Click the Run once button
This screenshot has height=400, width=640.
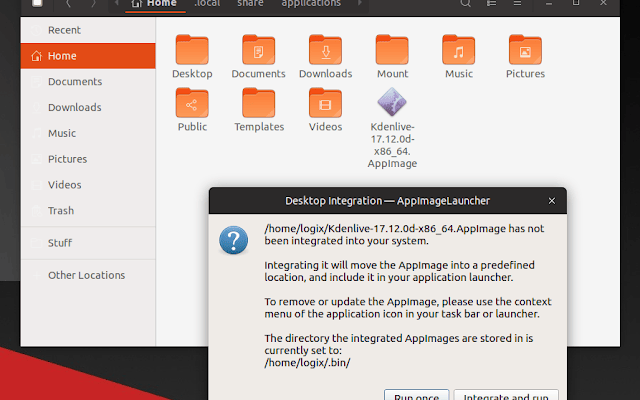coord(416,395)
